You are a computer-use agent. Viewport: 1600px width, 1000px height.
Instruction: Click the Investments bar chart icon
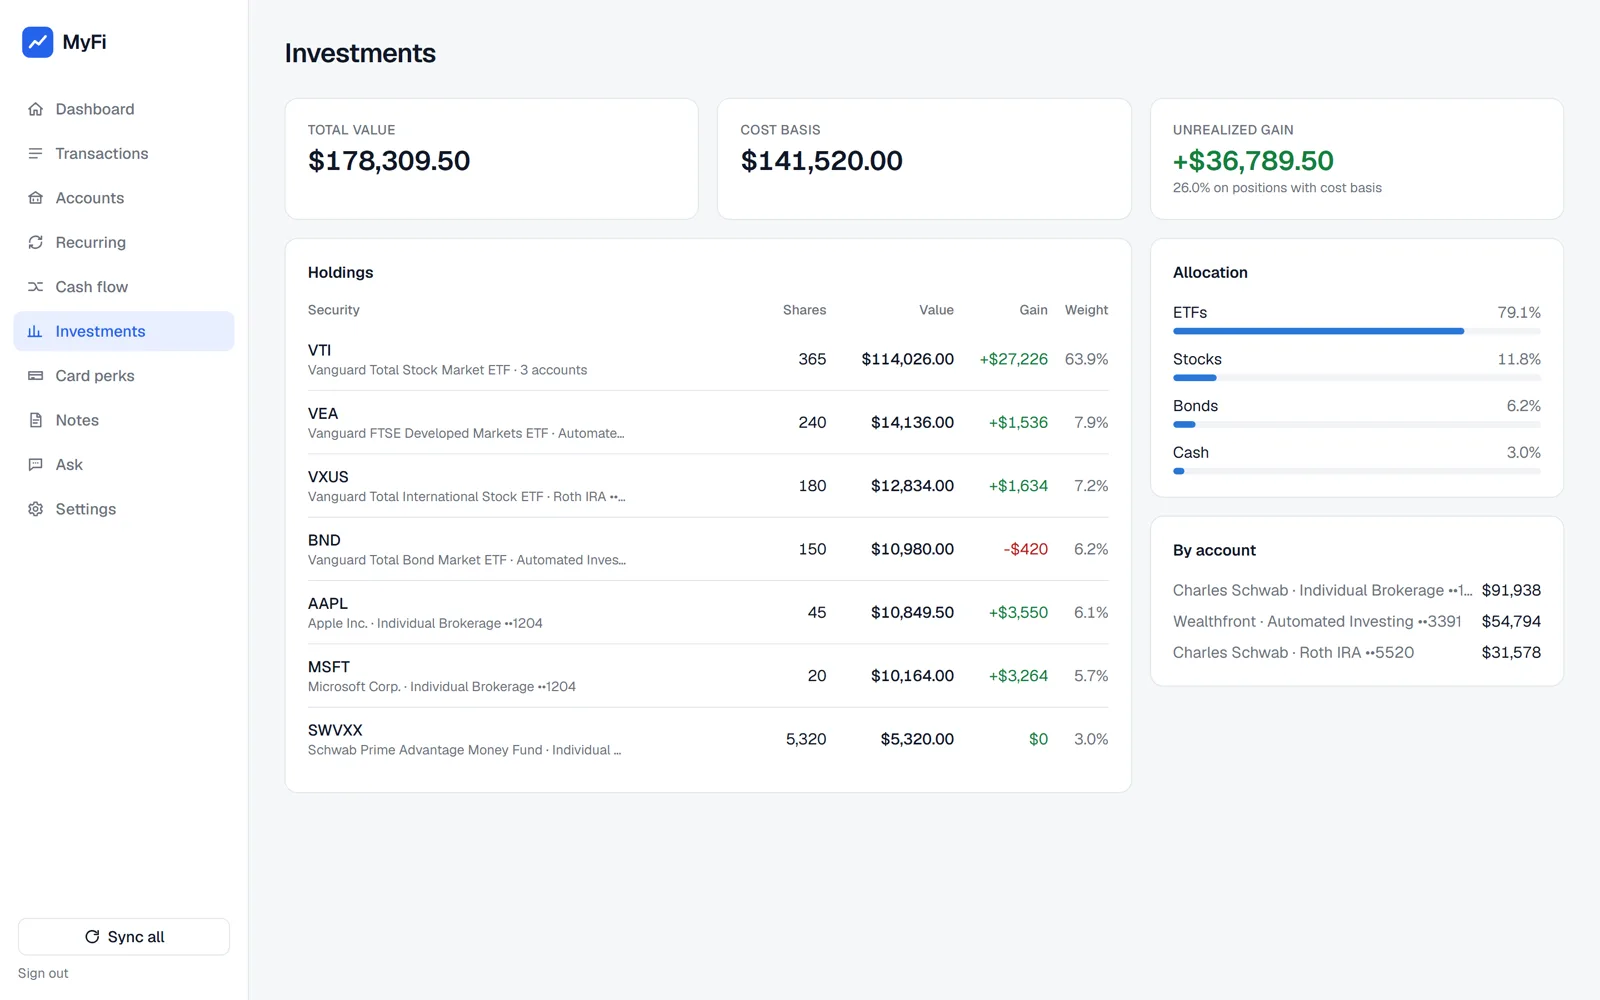pyautogui.click(x=36, y=331)
